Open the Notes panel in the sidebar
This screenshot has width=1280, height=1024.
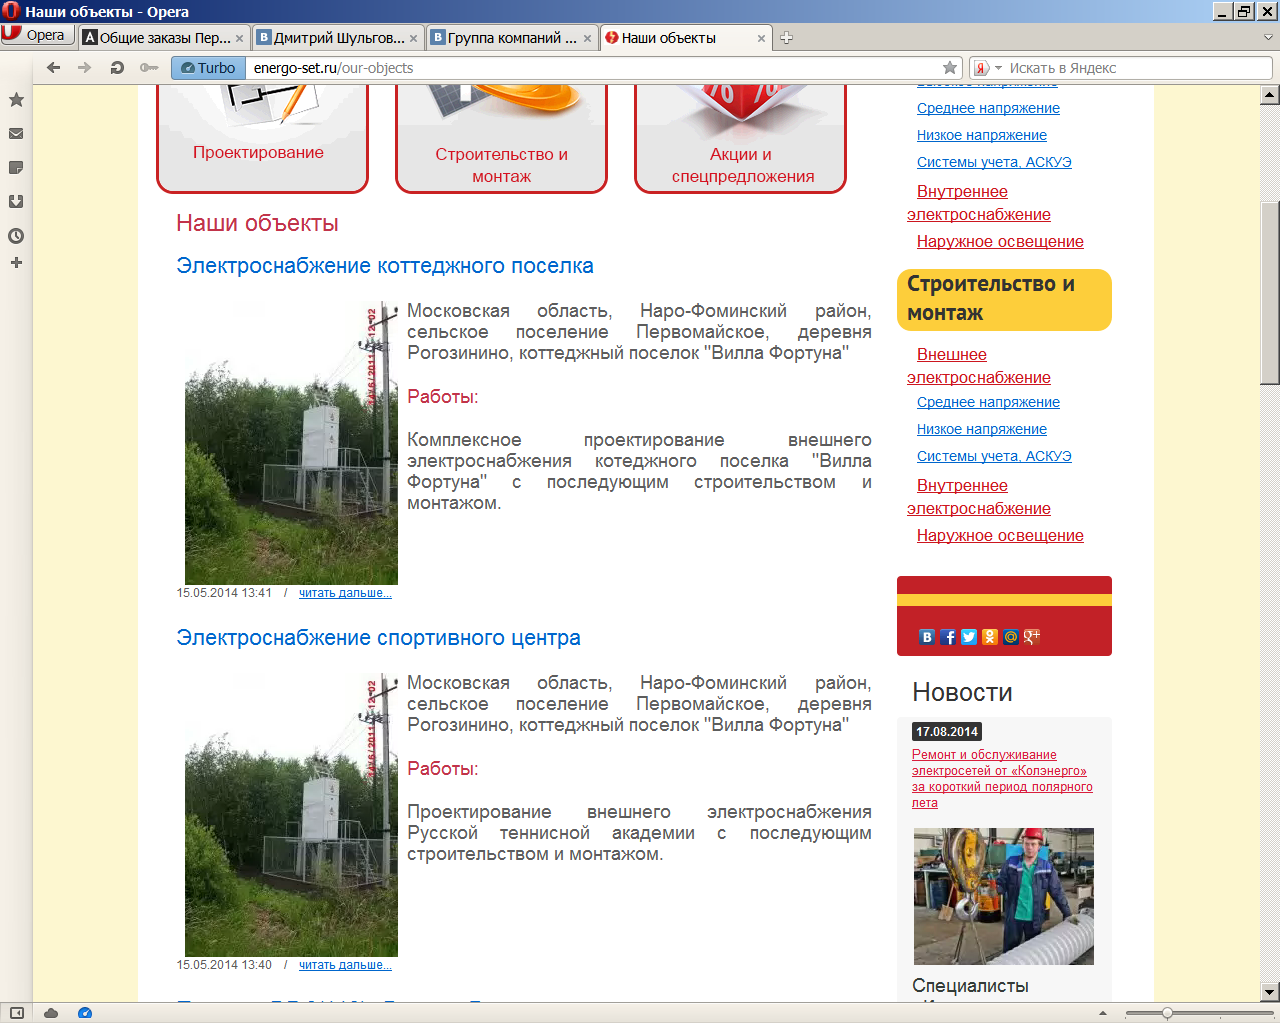point(16,168)
